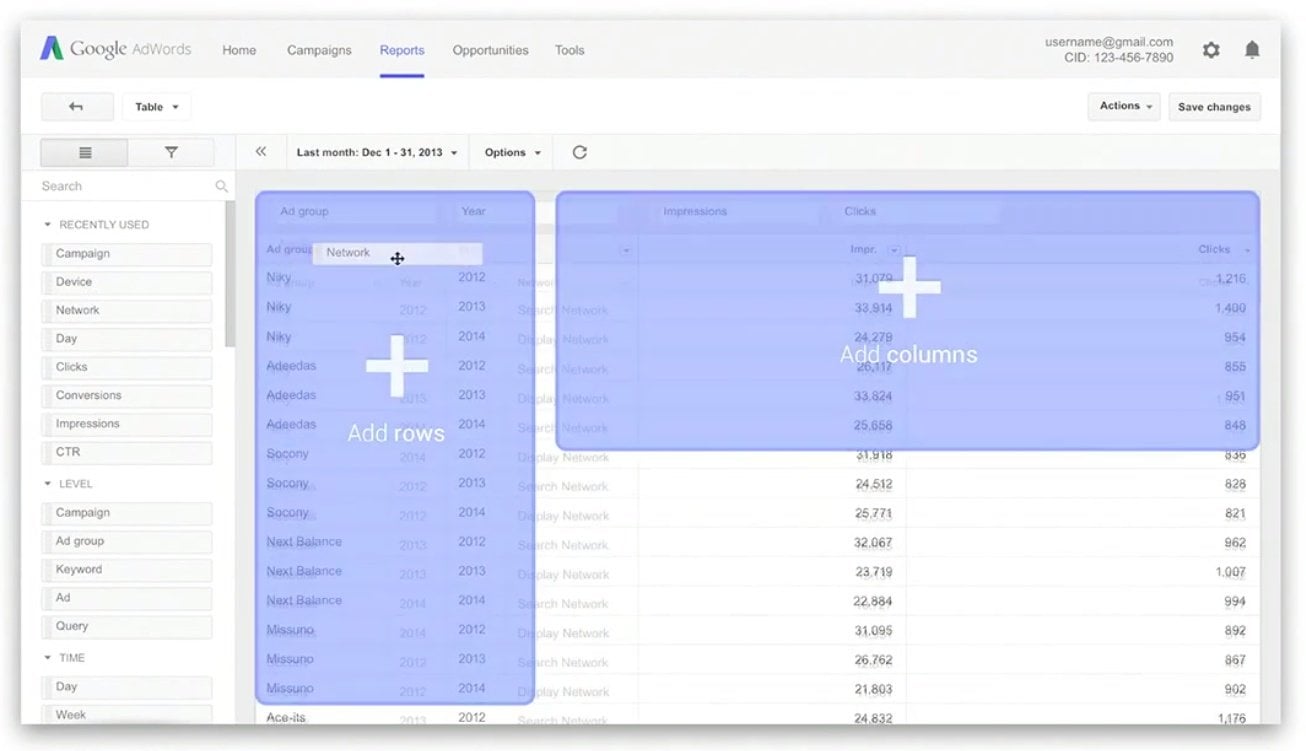1306x751 pixels.
Task: Collapse the LEVEL section
Action: pos(47,484)
